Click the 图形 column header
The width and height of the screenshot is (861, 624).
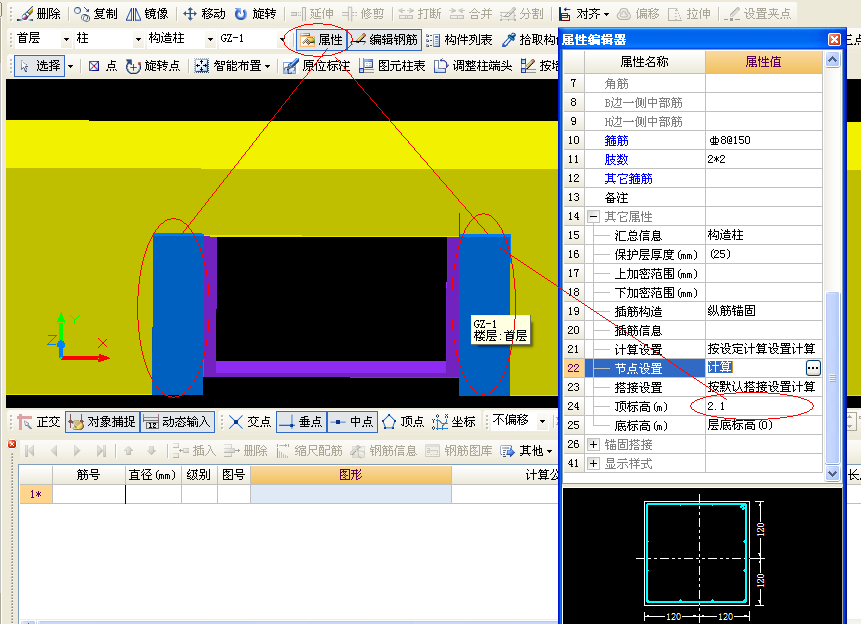(351, 475)
